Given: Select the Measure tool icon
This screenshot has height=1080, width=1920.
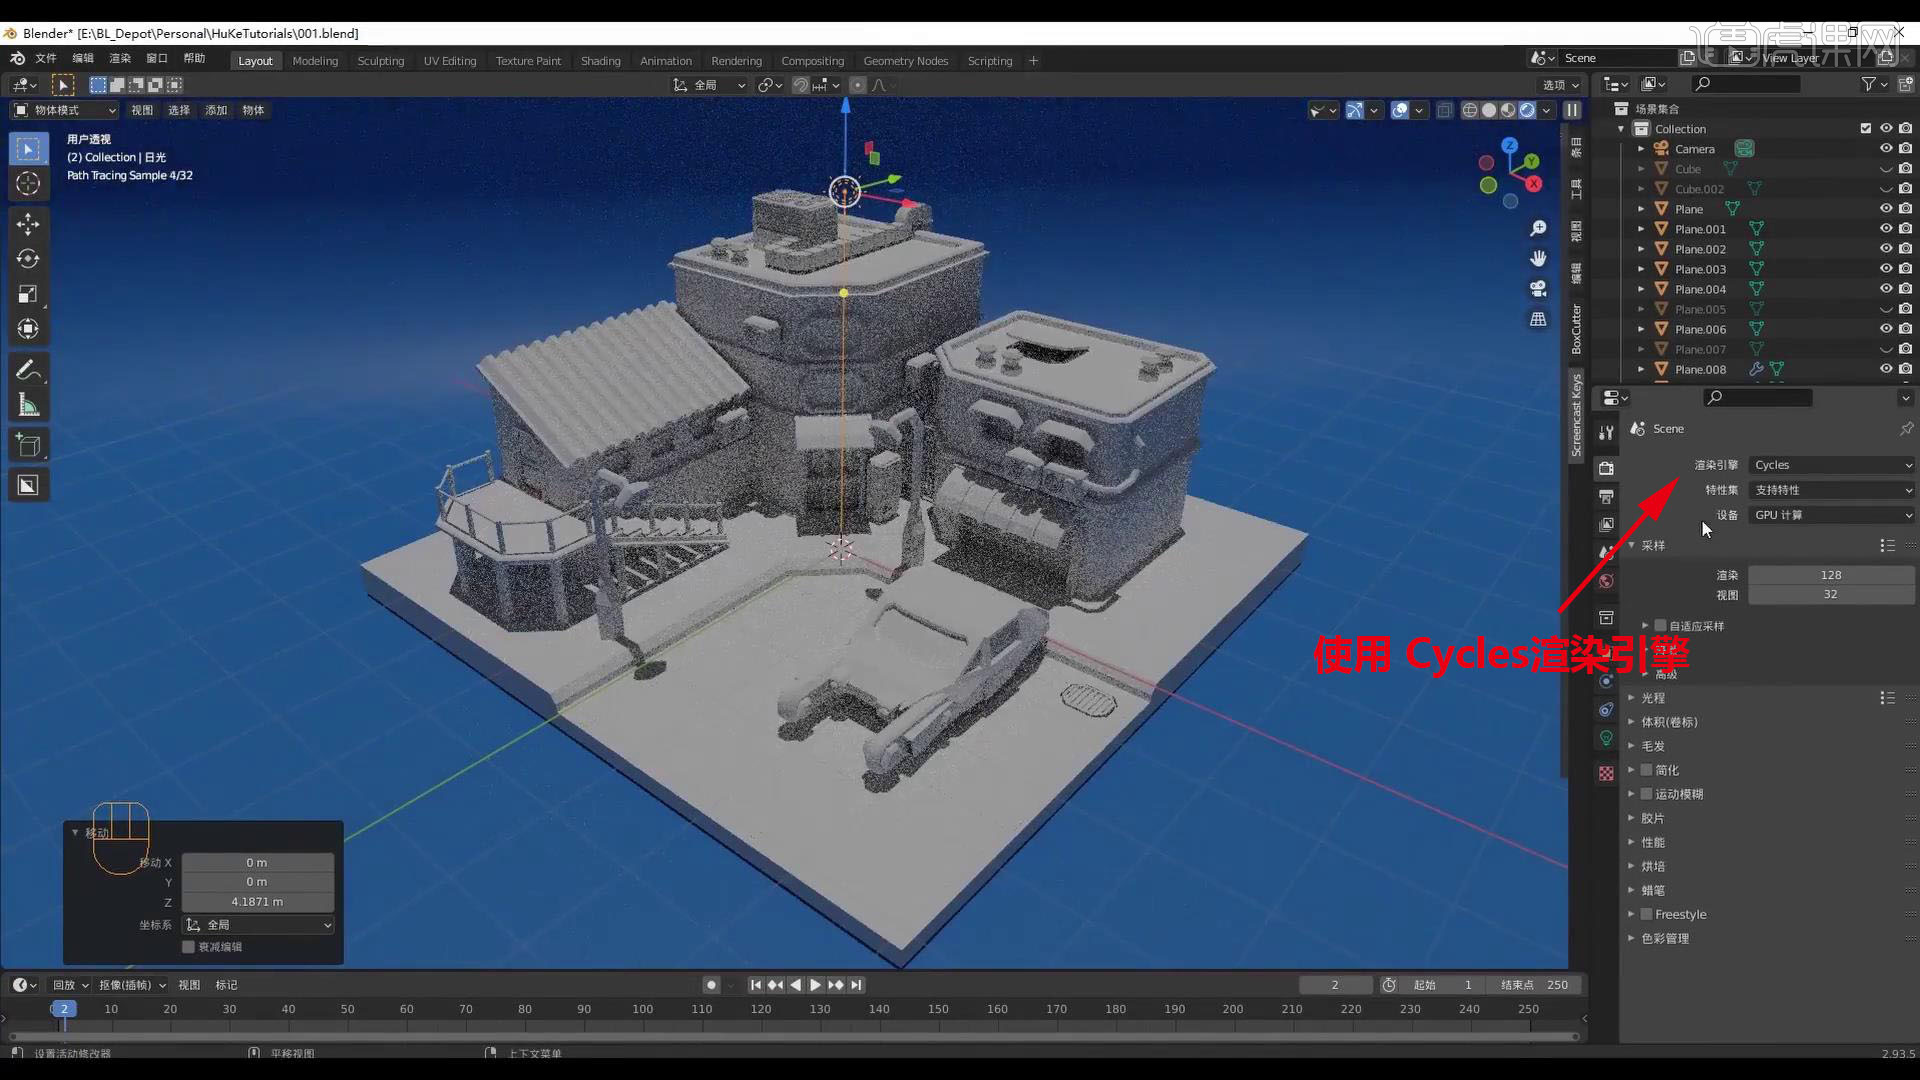Looking at the screenshot, I should [x=28, y=407].
